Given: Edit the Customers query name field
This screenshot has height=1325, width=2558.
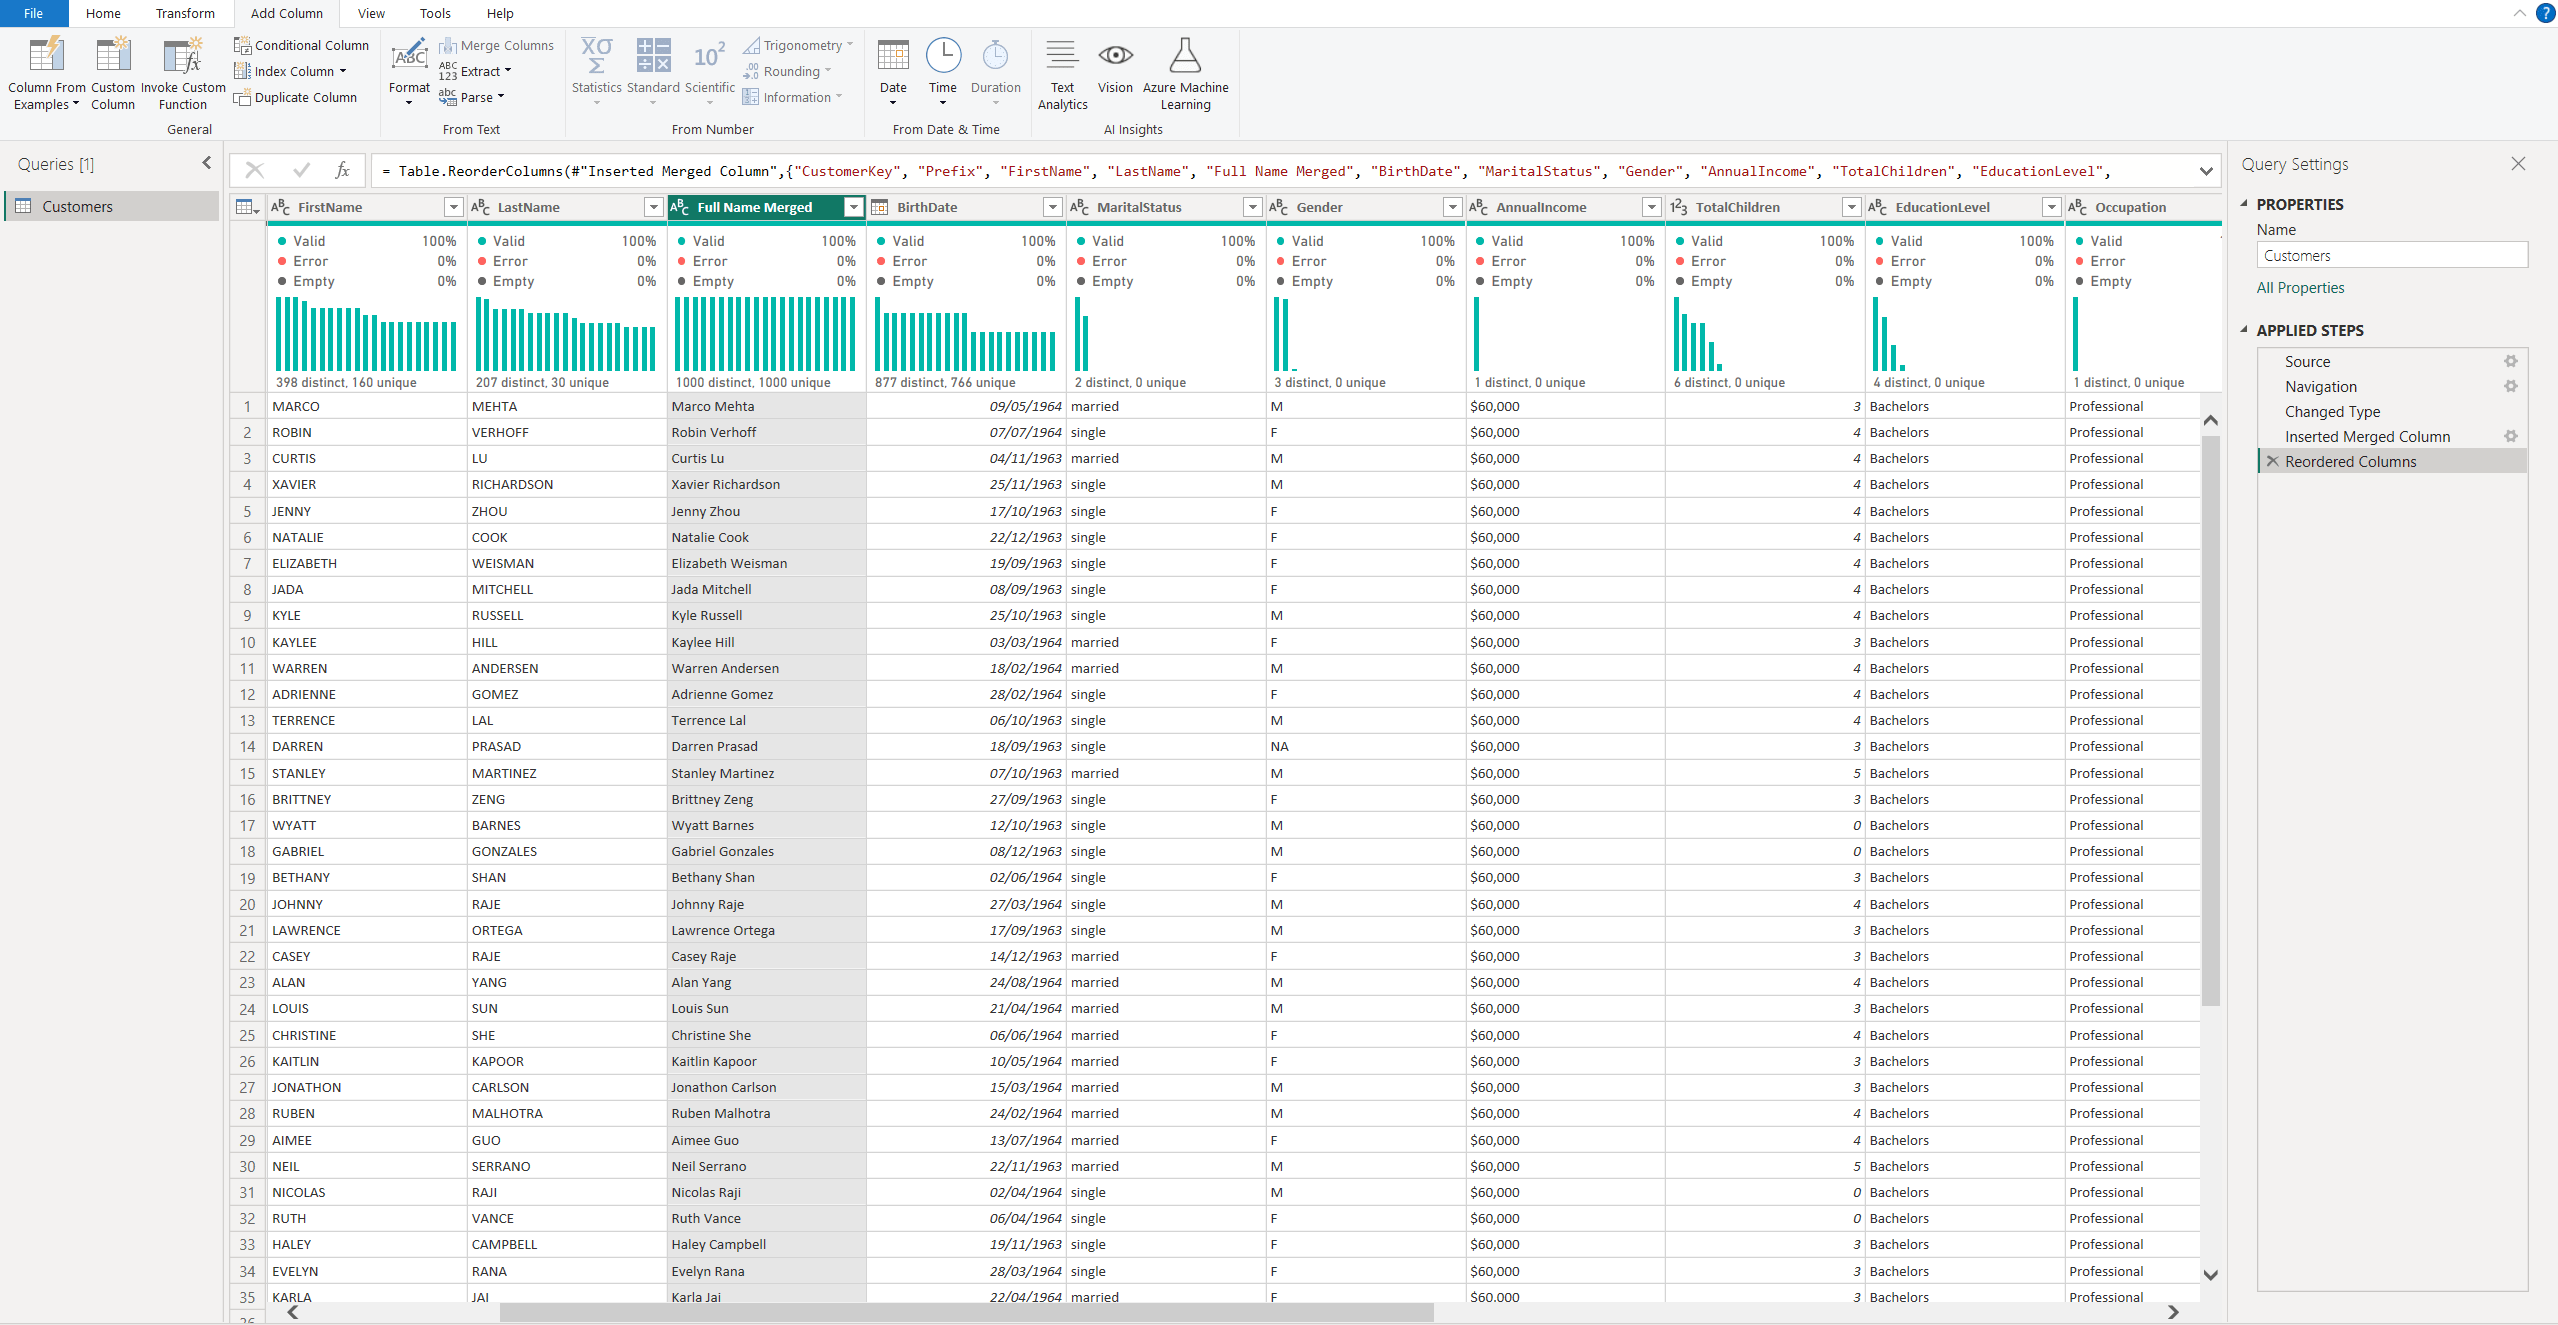Looking at the screenshot, I should click(2391, 254).
